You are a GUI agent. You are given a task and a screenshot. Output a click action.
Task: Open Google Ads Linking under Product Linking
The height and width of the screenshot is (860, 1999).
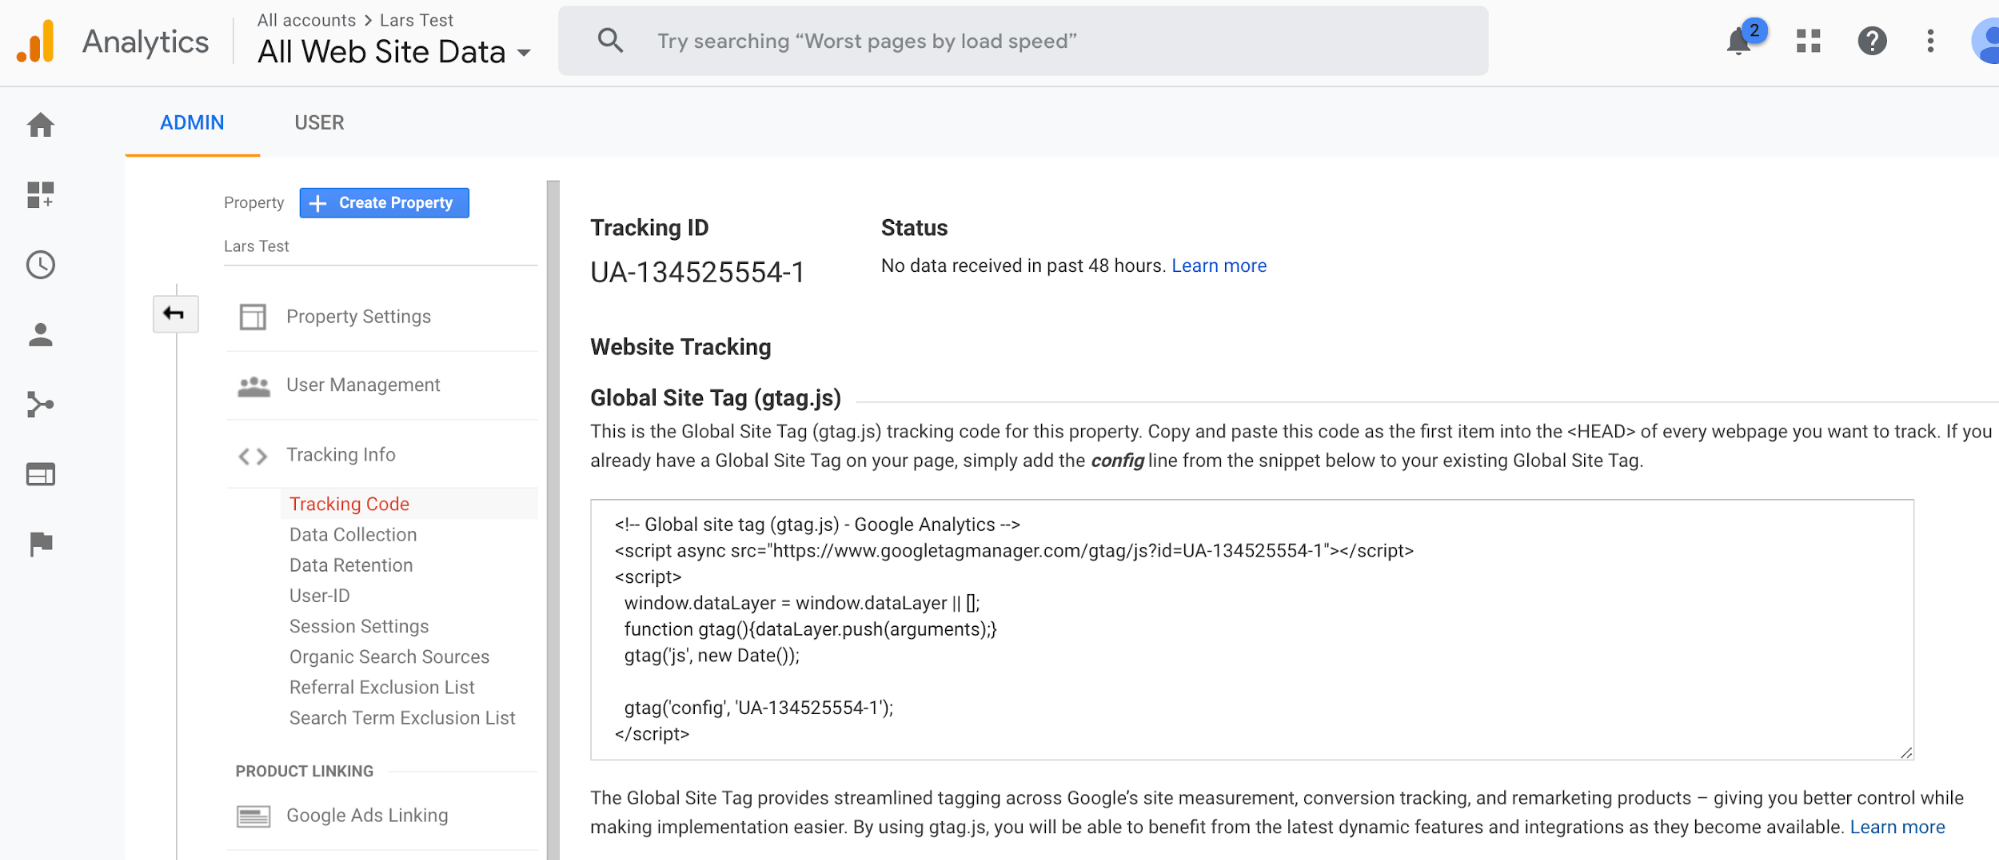pyautogui.click(x=366, y=815)
